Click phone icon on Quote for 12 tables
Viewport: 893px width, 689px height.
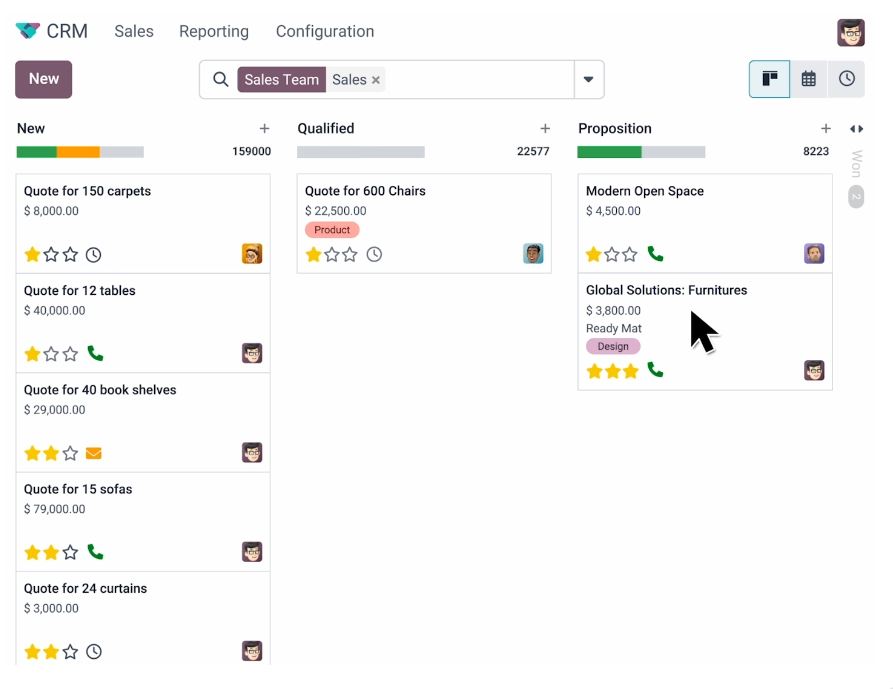[x=95, y=354]
